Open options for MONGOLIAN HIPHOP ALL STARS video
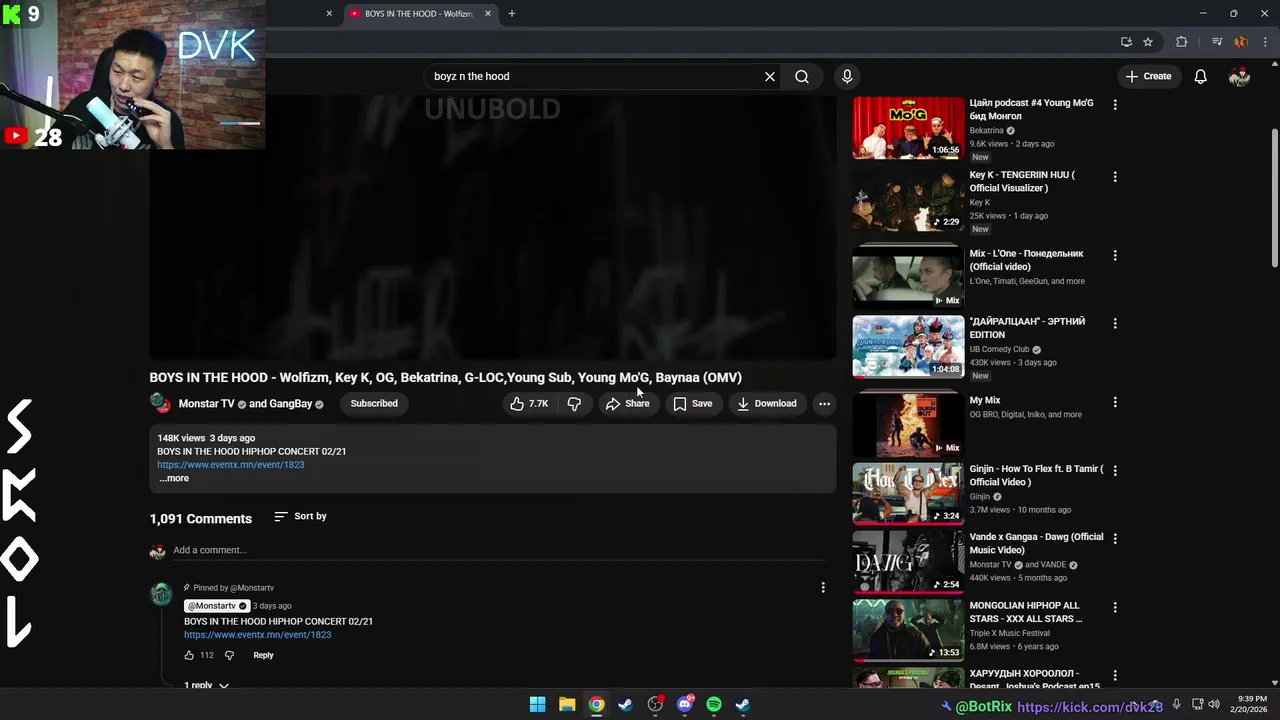This screenshot has height=720, width=1280. pyautogui.click(x=1115, y=607)
